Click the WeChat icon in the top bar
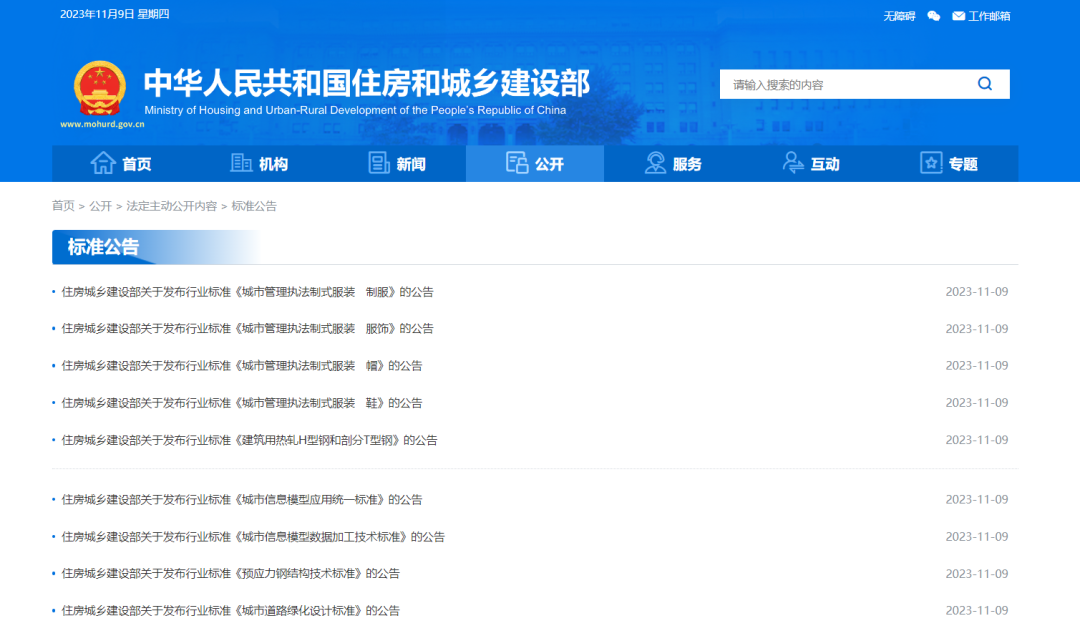Screen dimensions: 1080x626 (933, 16)
